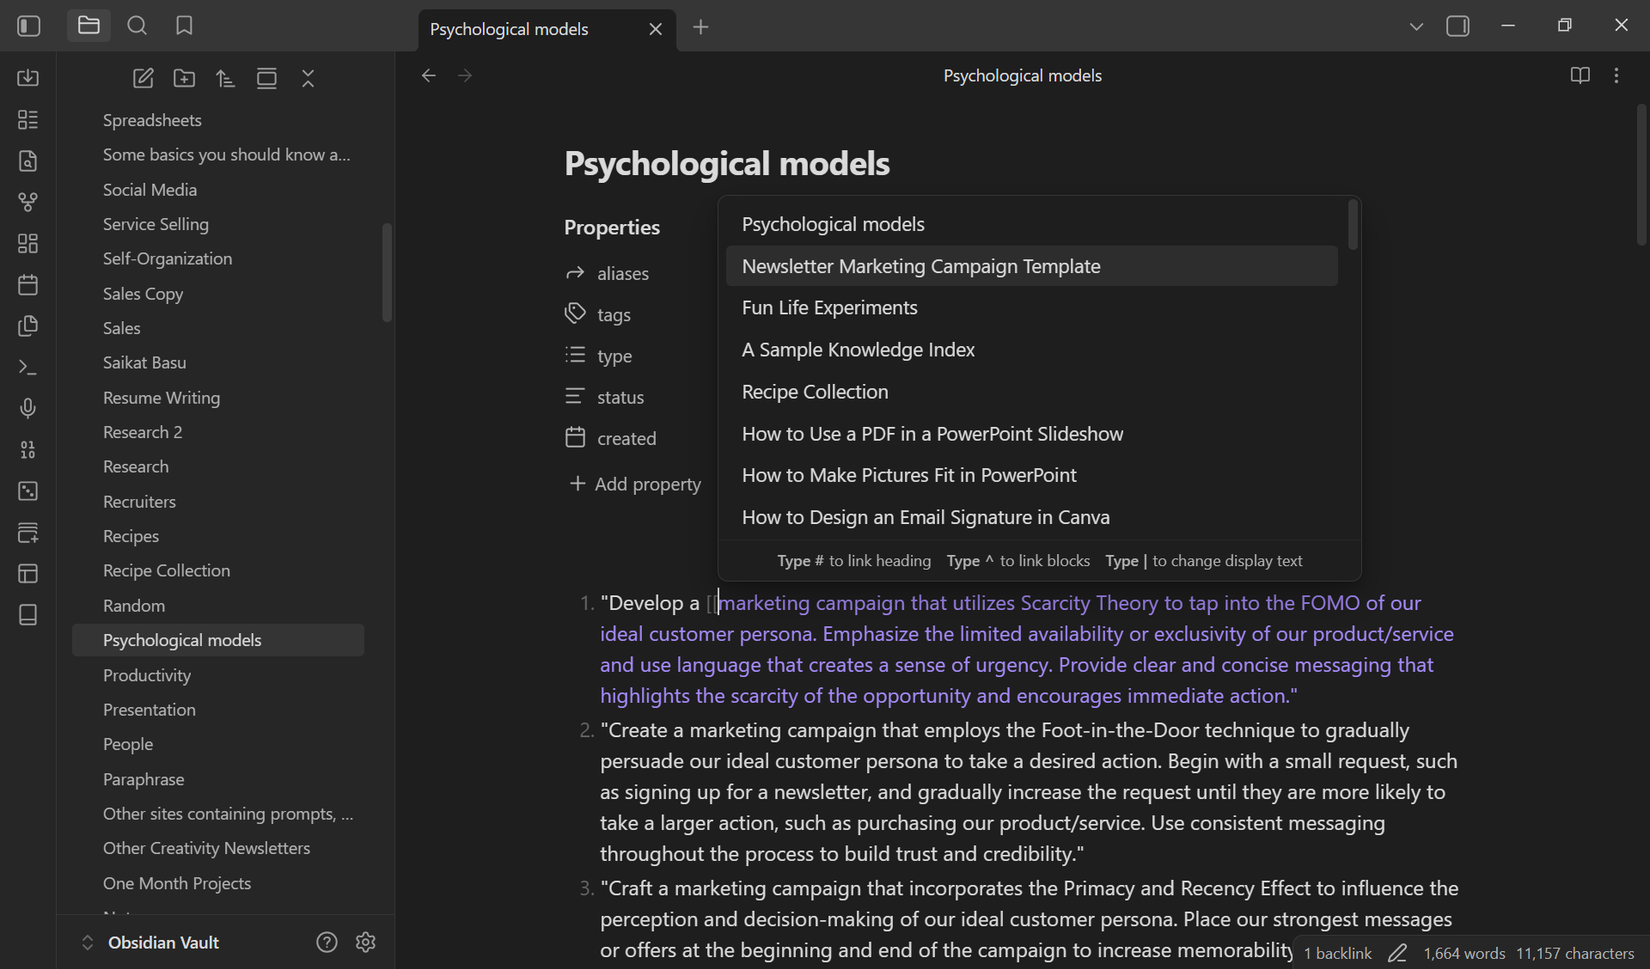Create a new folder
This screenshot has width=1650, height=969.
pos(184,78)
